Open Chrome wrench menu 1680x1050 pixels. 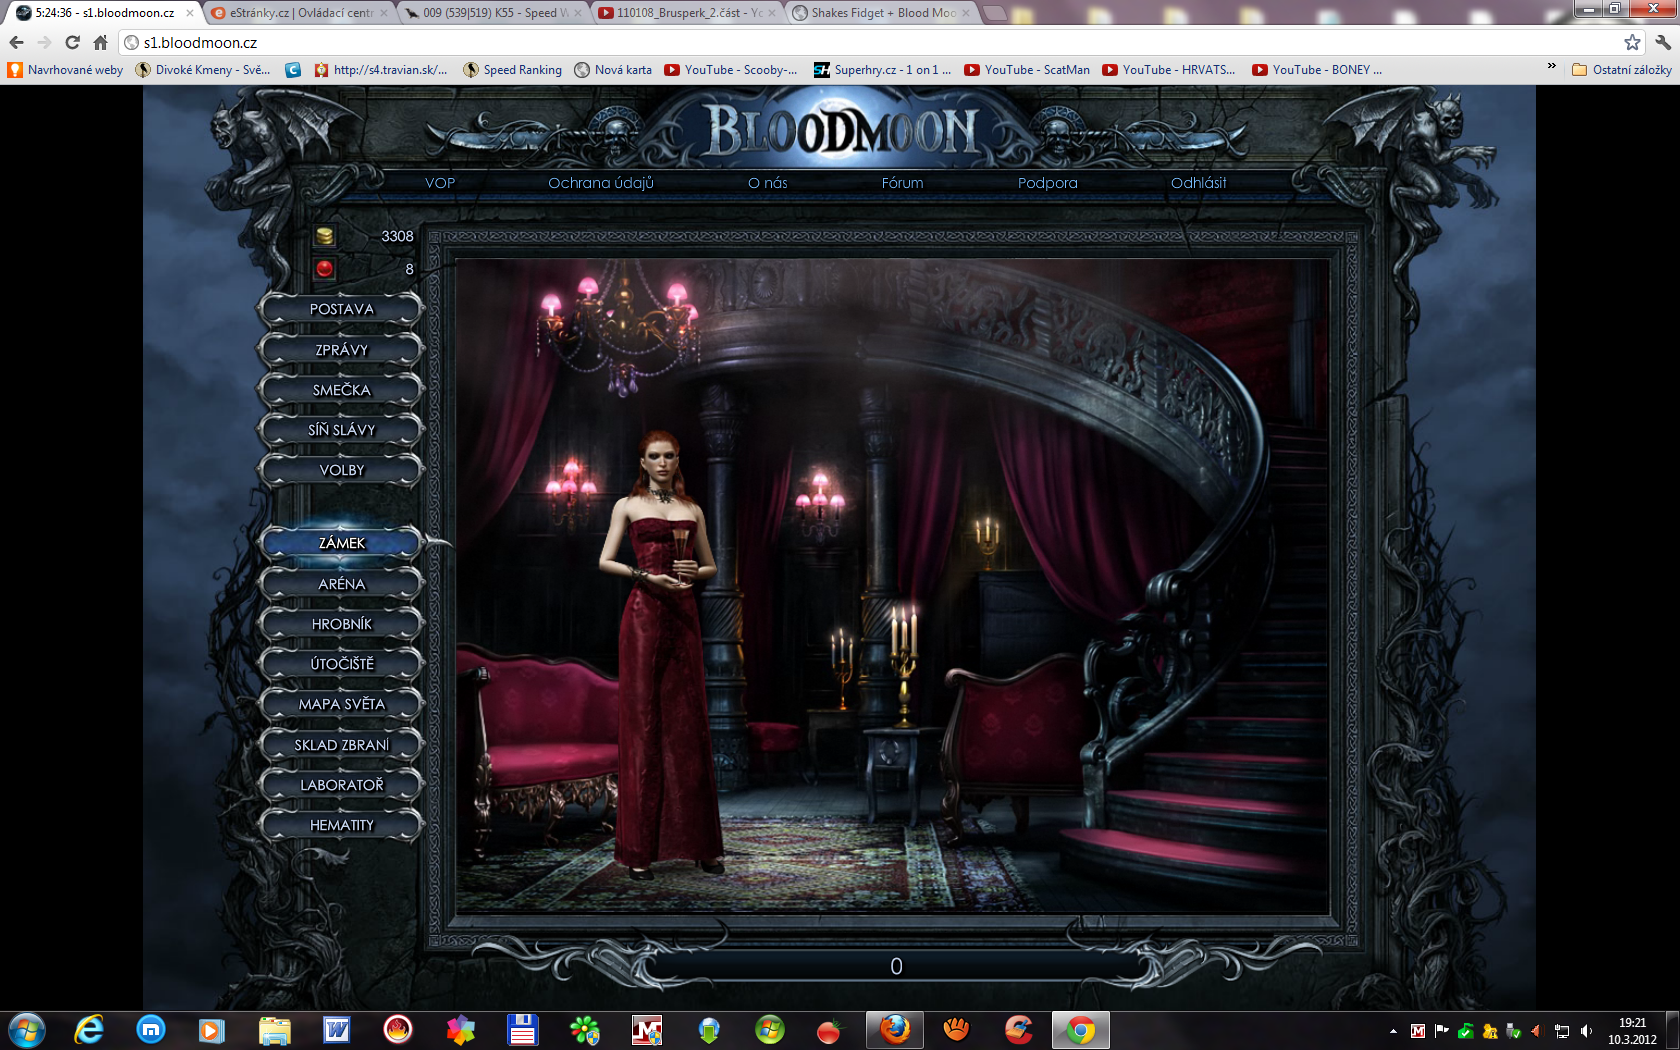(x=1663, y=42)
